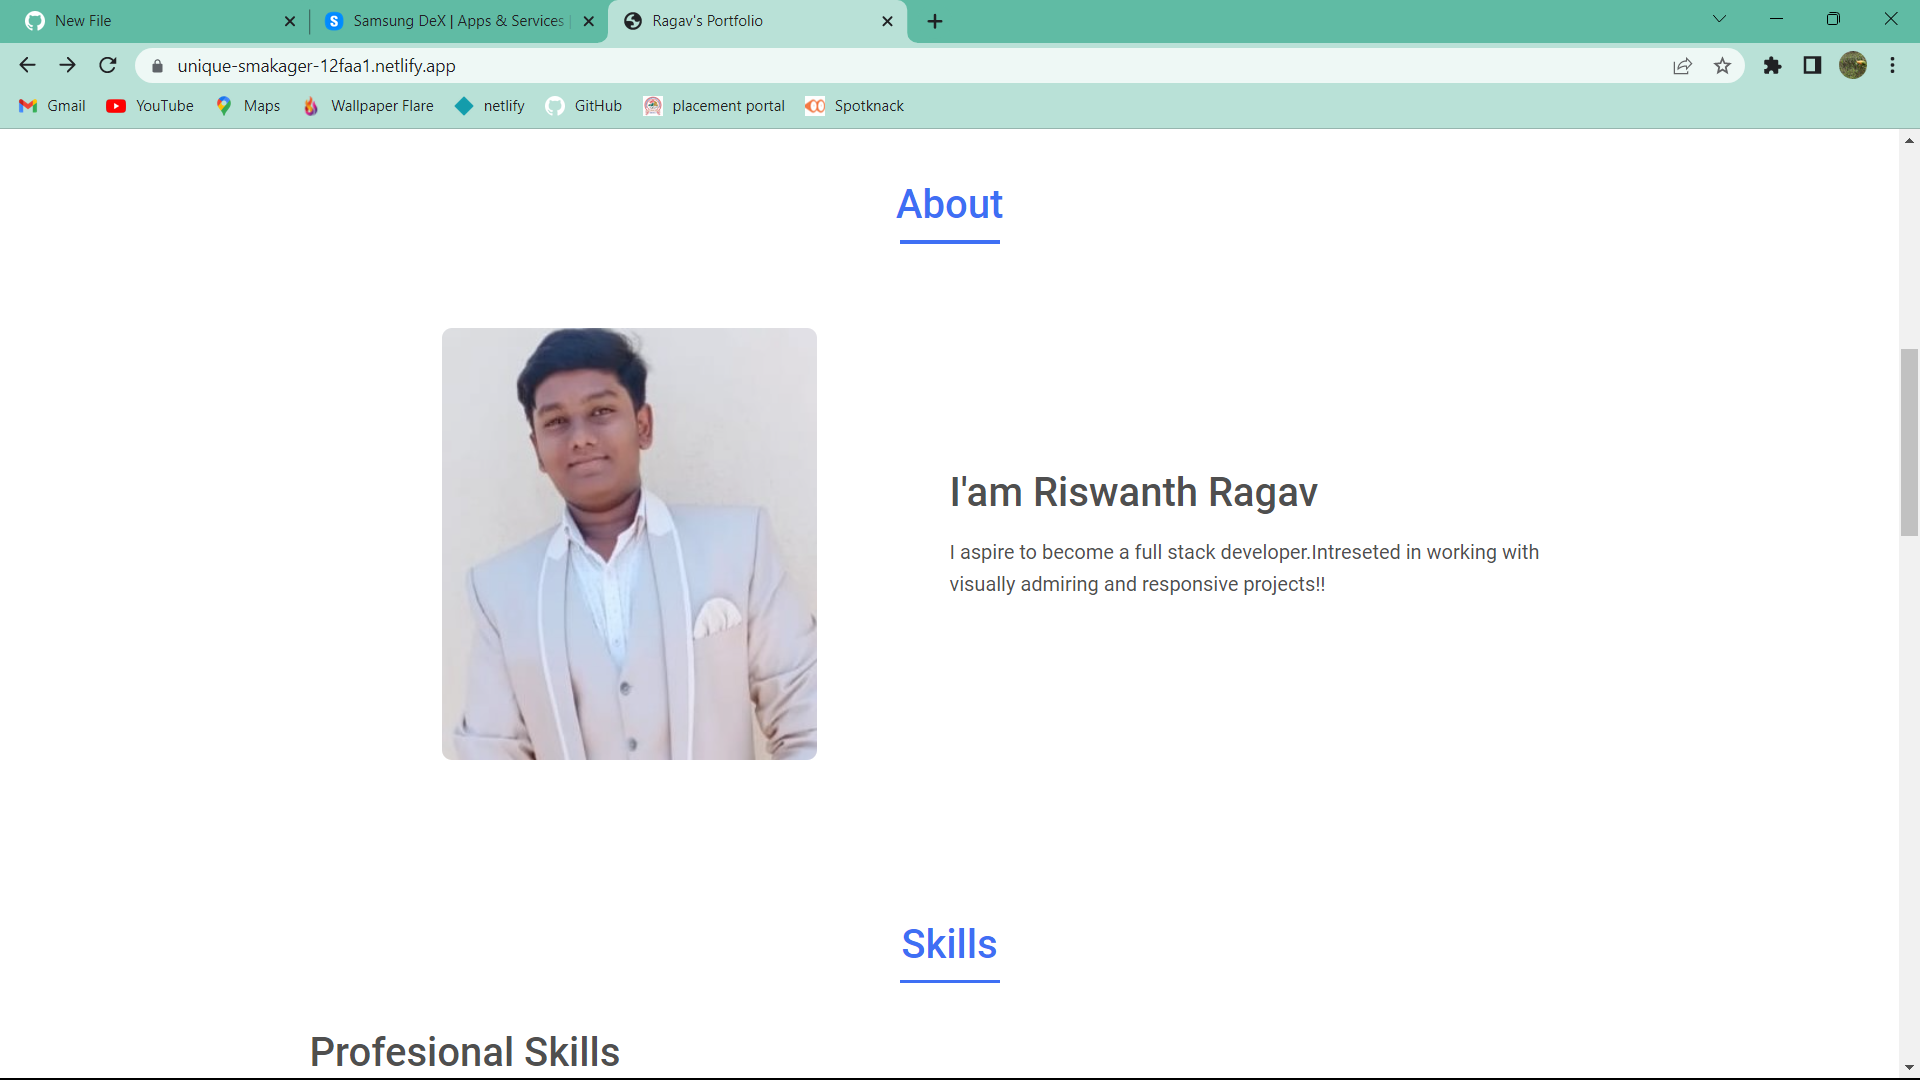Open the placement portal bookmark
This screenshot has height=1080, width=1920.
[x=715, y=106]
